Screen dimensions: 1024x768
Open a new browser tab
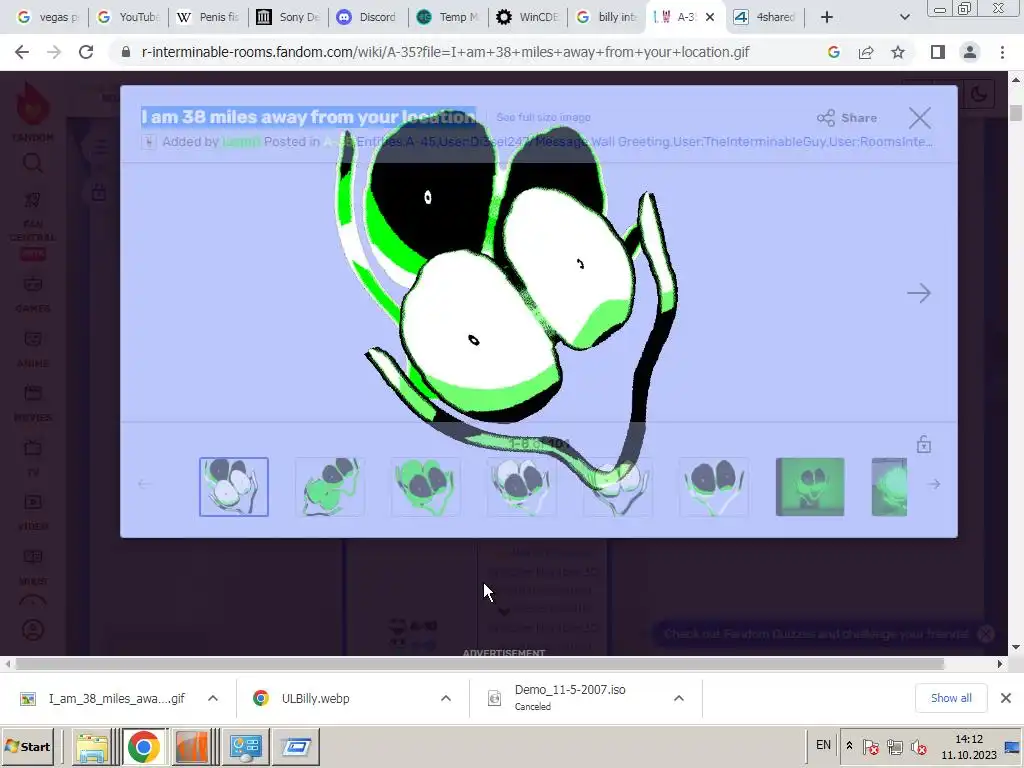tap(827, 17)
